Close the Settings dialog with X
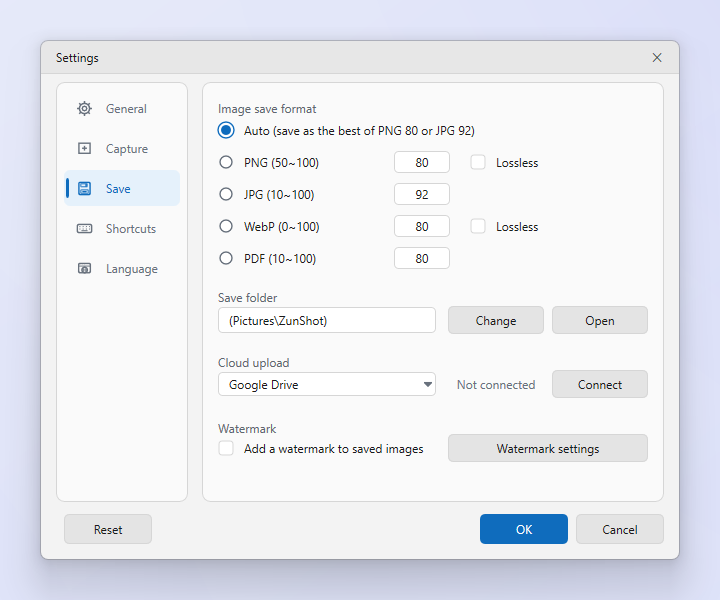This screenshot has width=720, height=600. coord(657,57)
